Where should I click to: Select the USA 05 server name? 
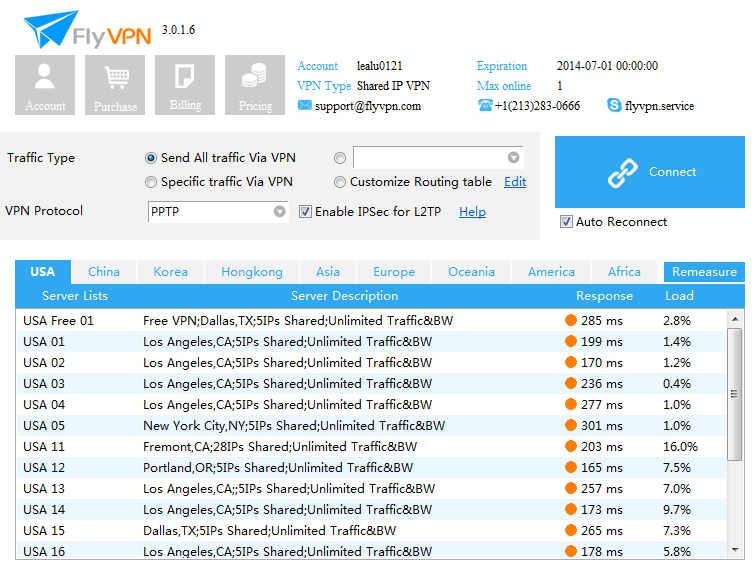coord(44,425)
